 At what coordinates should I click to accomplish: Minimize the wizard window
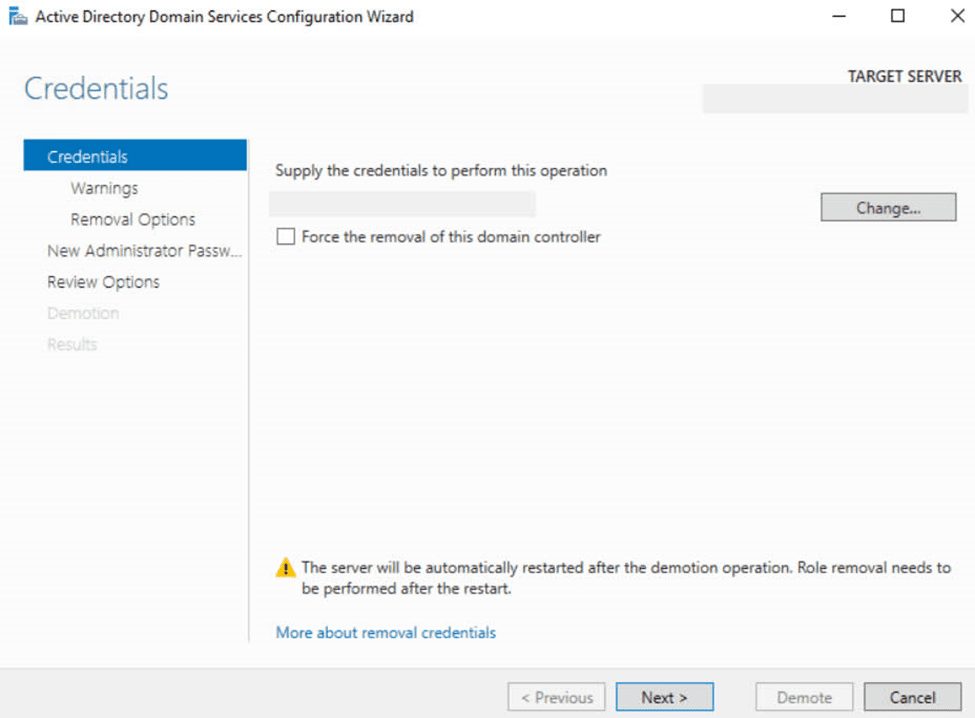pos(839,16)
